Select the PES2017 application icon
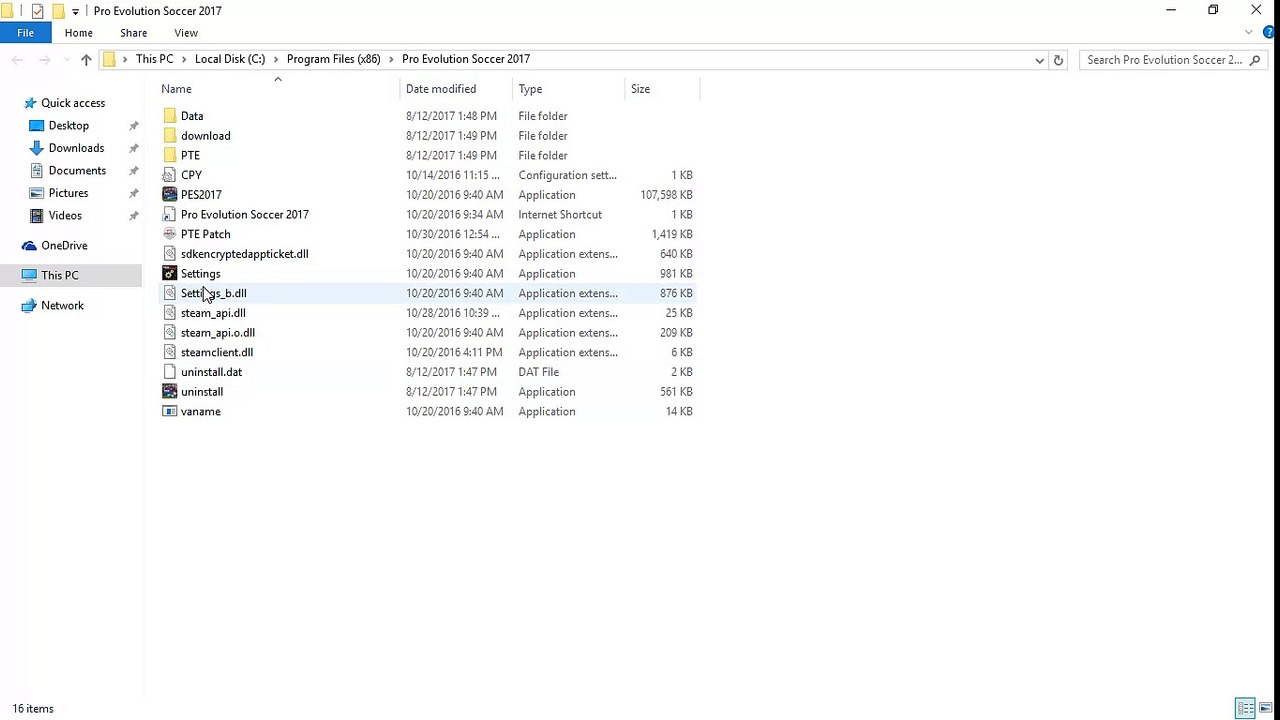 (x=170, y=195)
